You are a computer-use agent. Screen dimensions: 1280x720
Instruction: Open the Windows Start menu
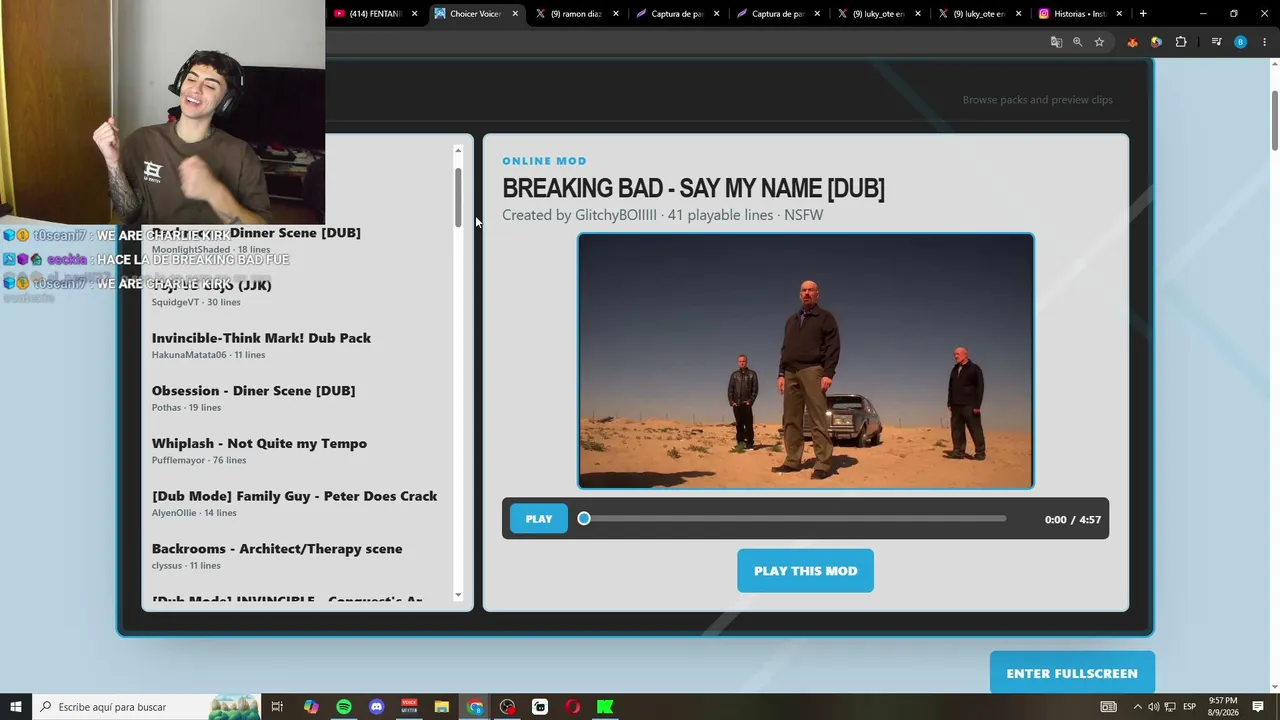[16, 707]
